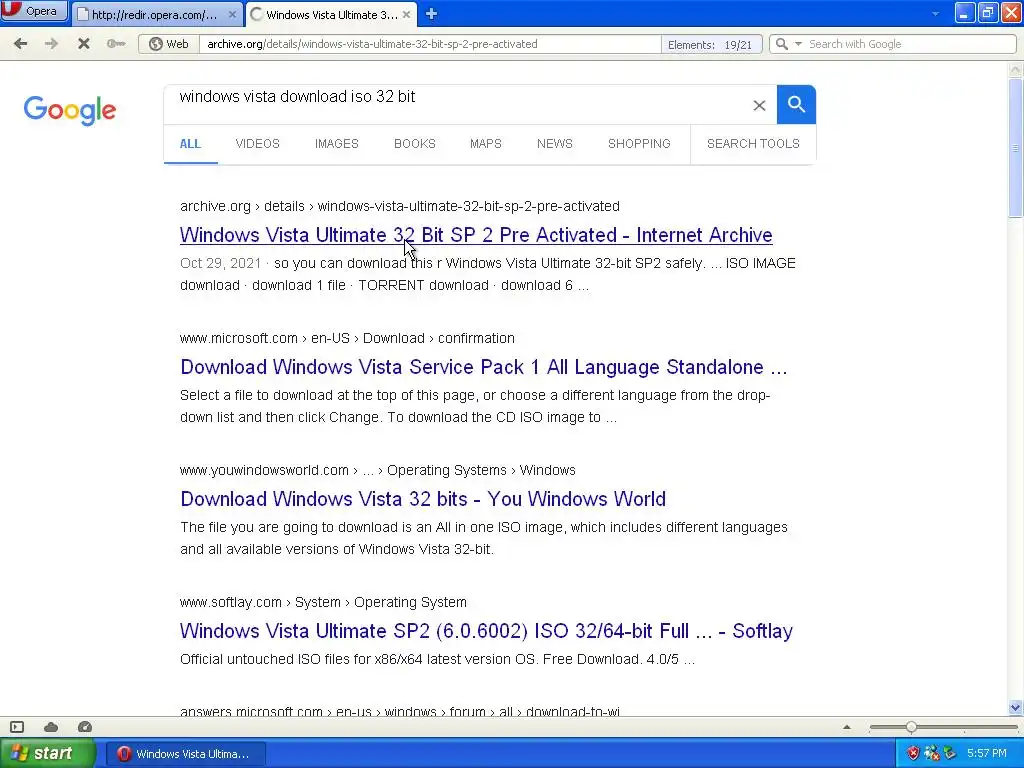Switch to IMAGES results
Screen dimensions: 1024x768
(x=336, y=144)
